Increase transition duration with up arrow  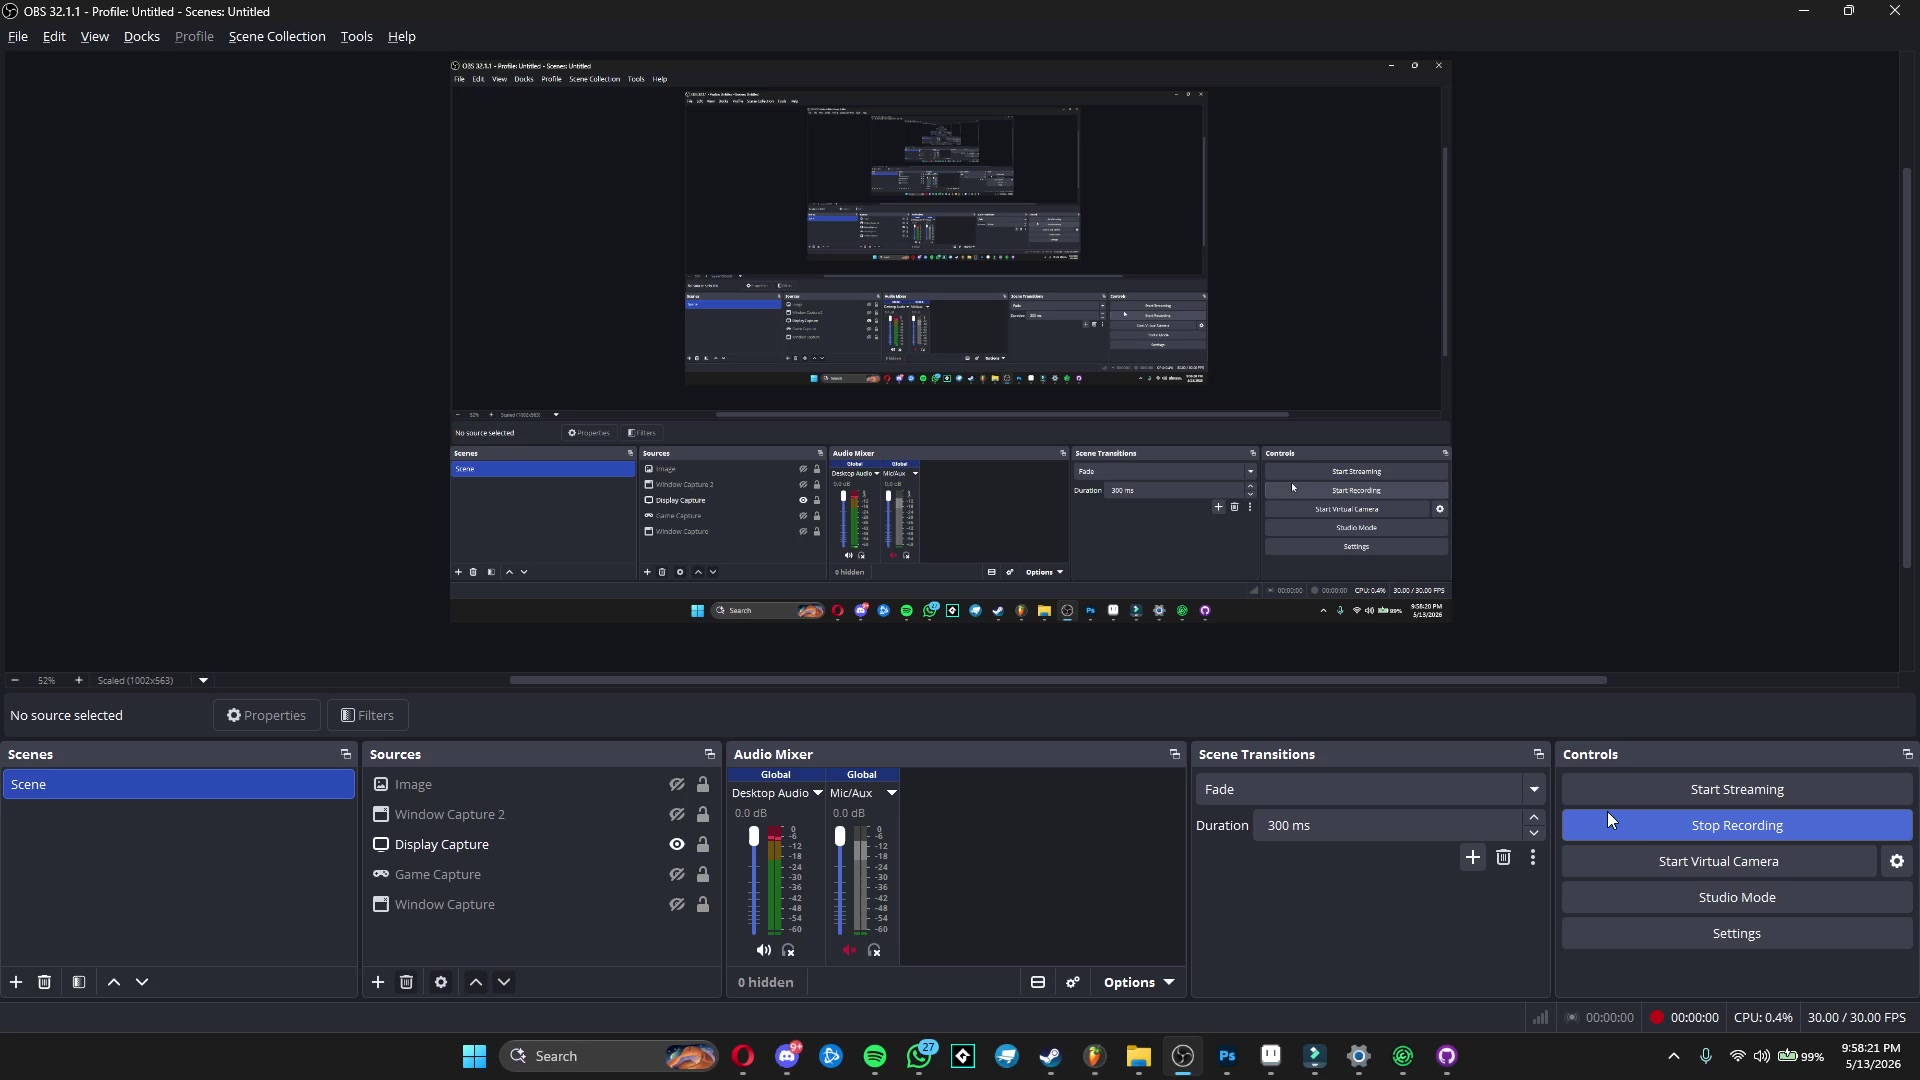1534,818
